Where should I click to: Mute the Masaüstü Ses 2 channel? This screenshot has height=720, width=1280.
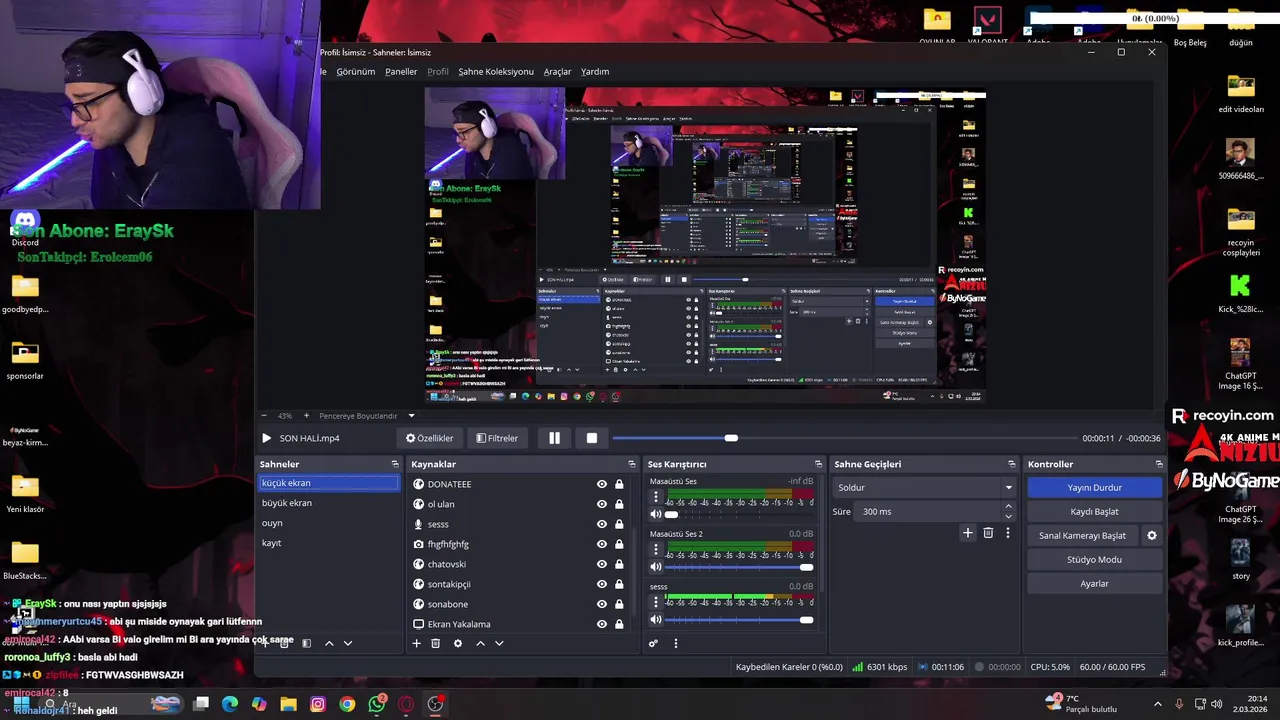click(656, 567)
